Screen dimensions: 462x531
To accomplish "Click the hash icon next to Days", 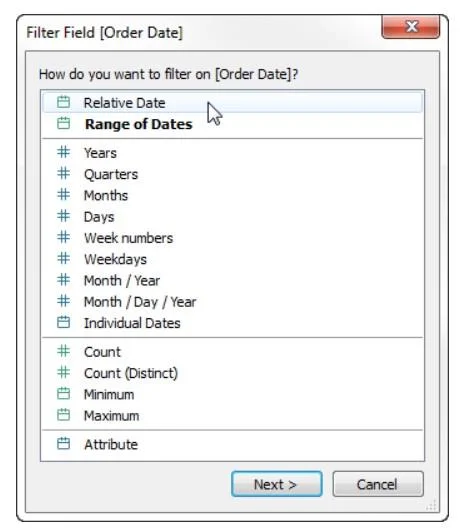I will click(64, 216).
